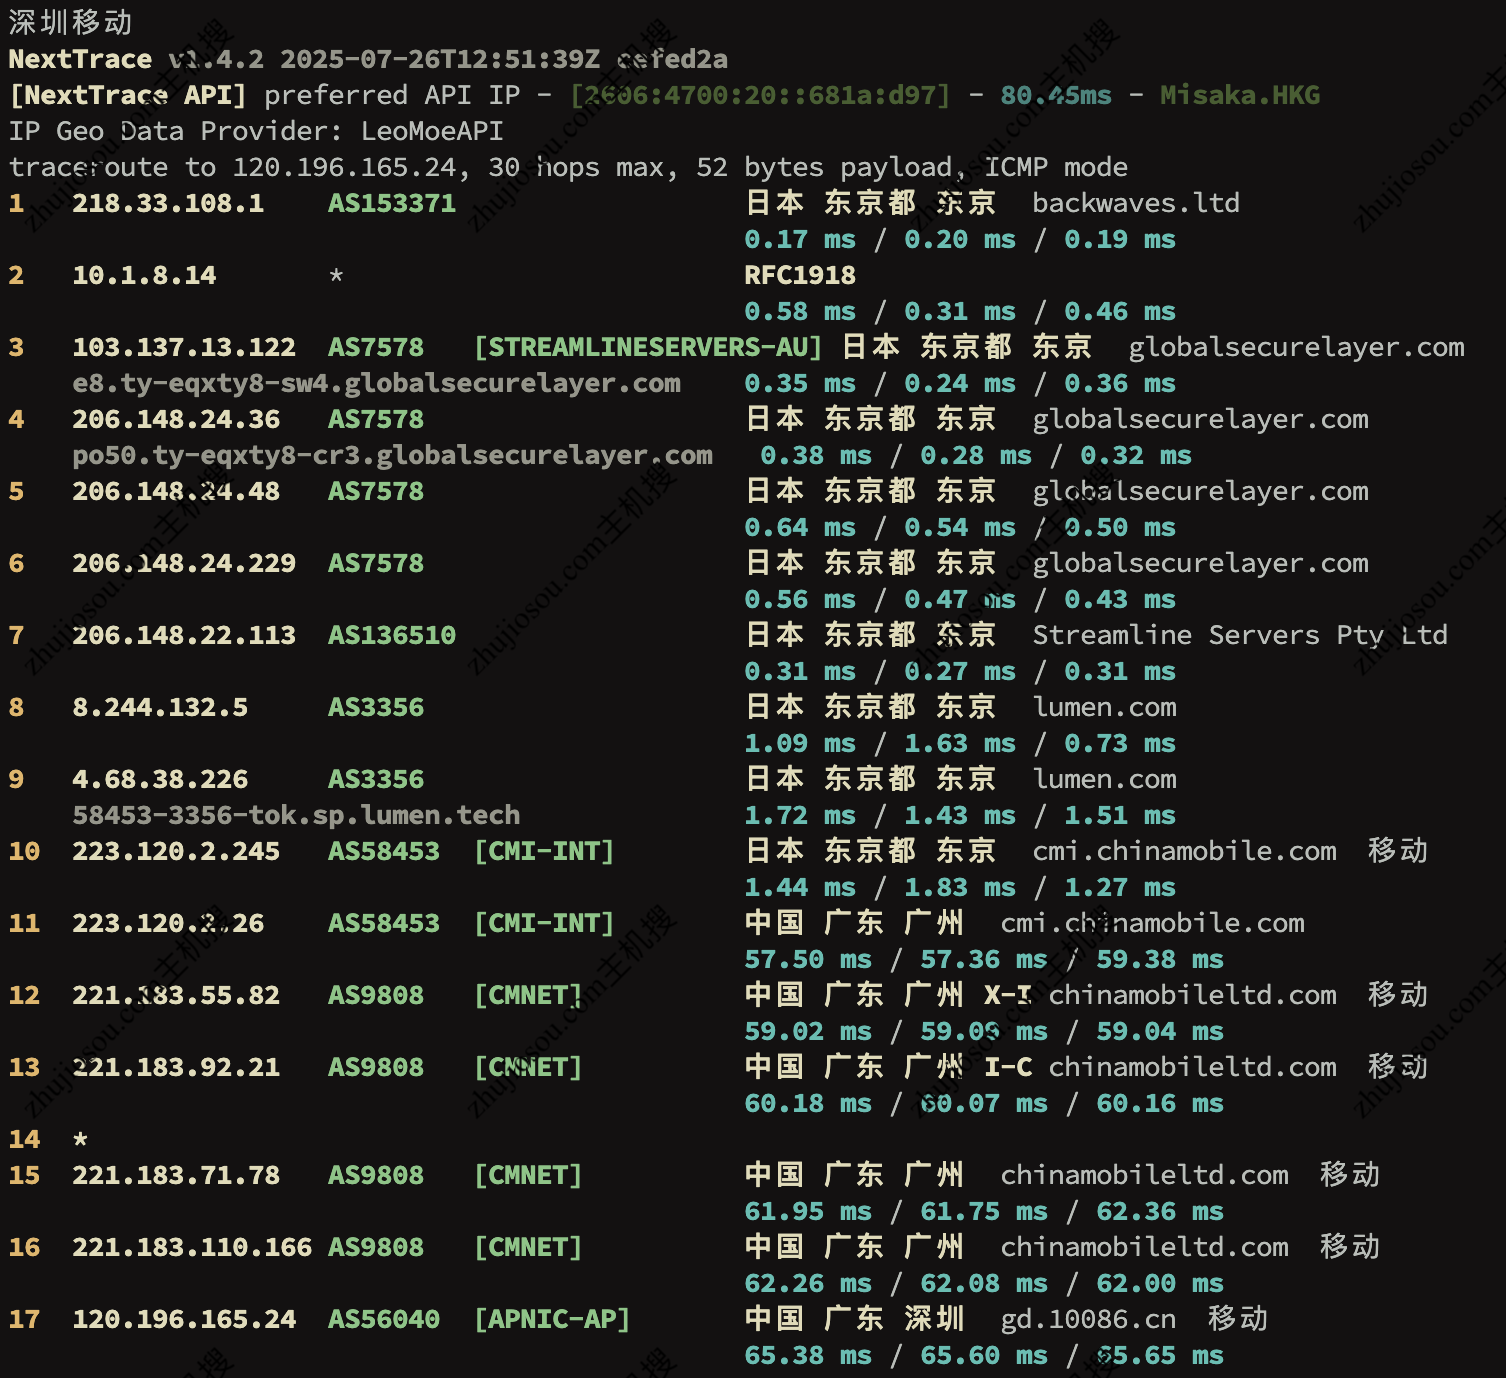Click the LeoMoeAPI provider name
This screenshot has width=1506, height=1378.
(432, 131)
